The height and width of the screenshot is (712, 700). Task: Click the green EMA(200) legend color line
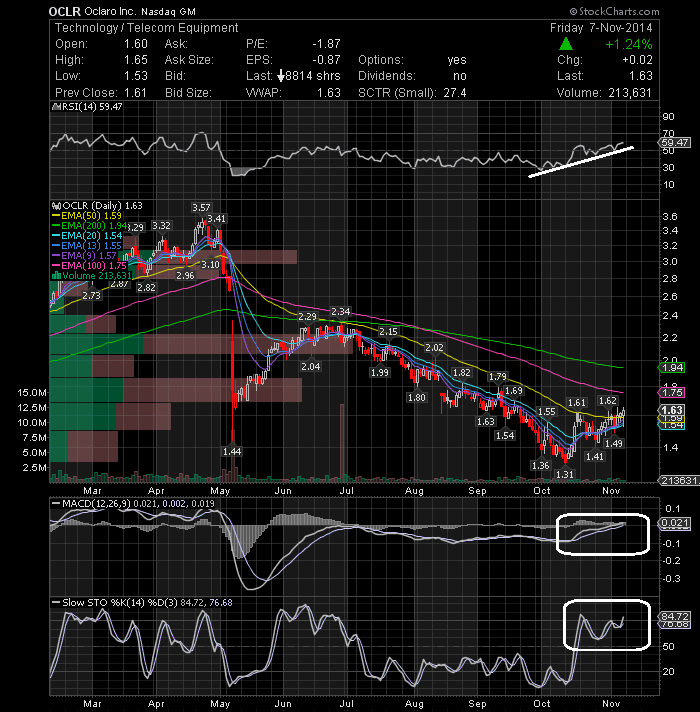(x=56, y=226)
